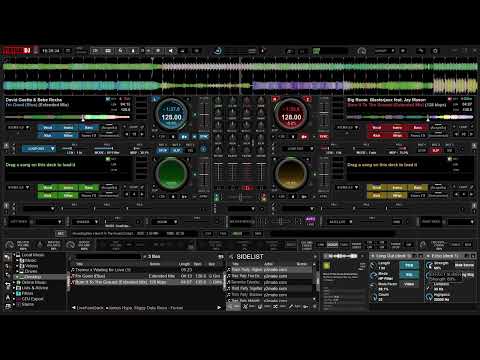Select the 'I'm Good (Blue)' track row
This screenshot has width=480, height=360.
click(147, 276)
